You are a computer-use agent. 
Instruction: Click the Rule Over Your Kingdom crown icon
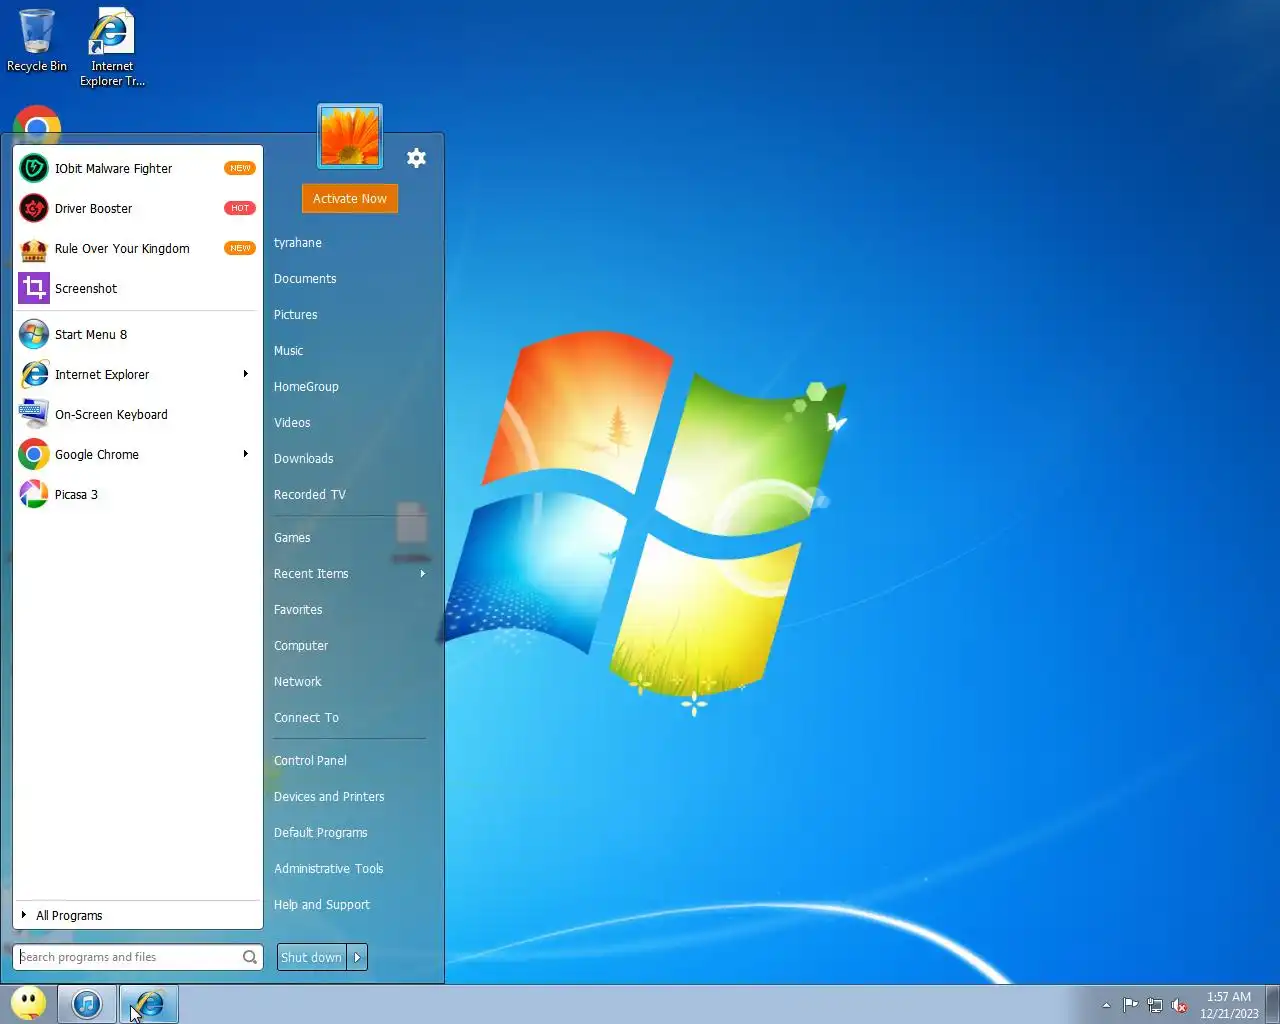point(34,248)
